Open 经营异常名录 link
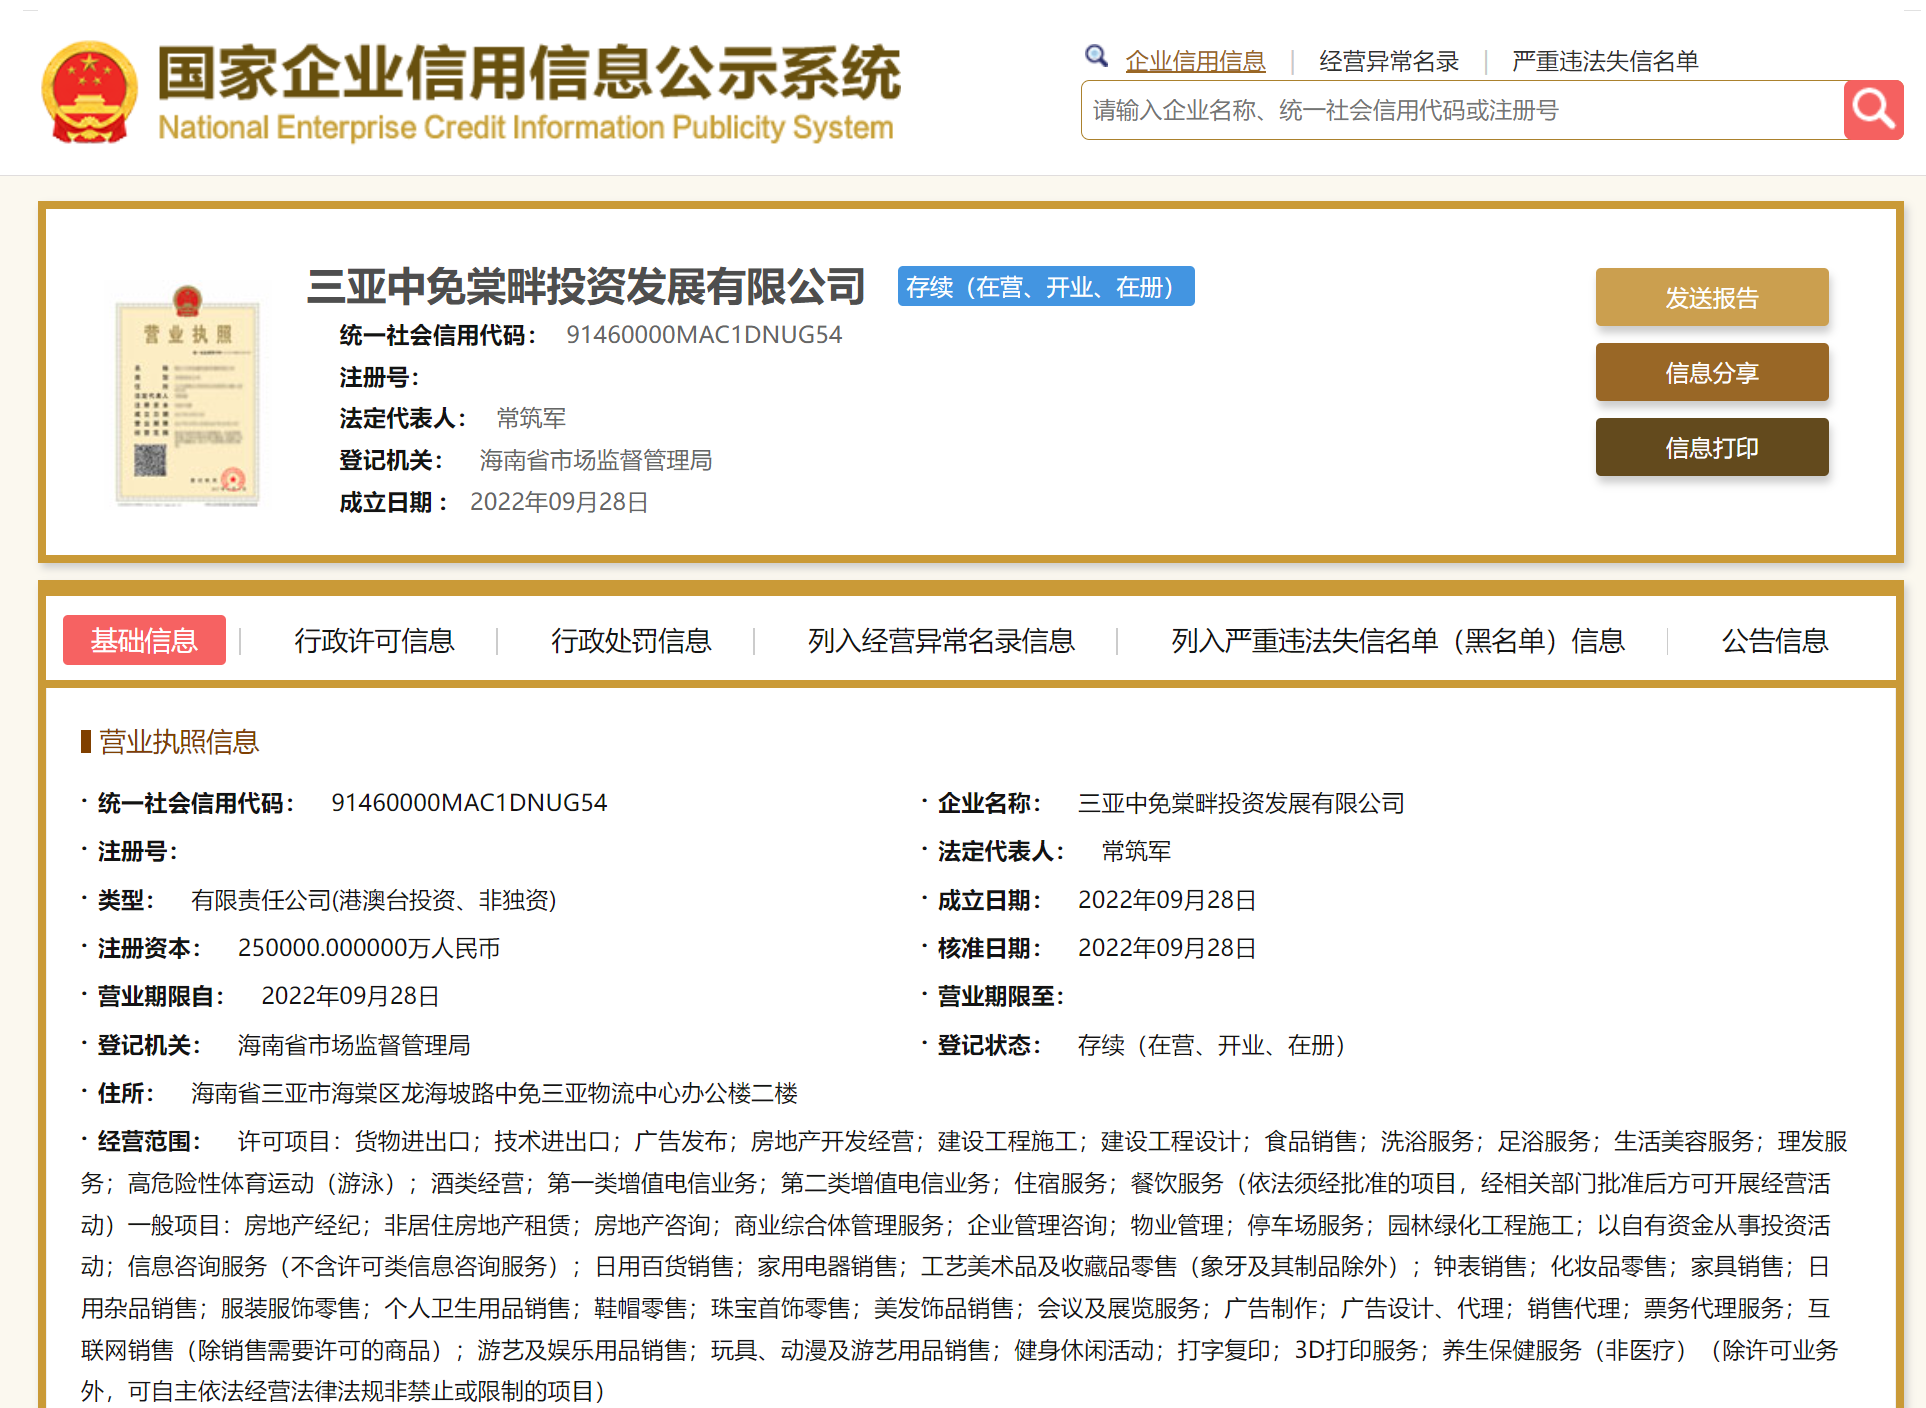This screenshot has height=1408, width=1926. (1388, 62)
